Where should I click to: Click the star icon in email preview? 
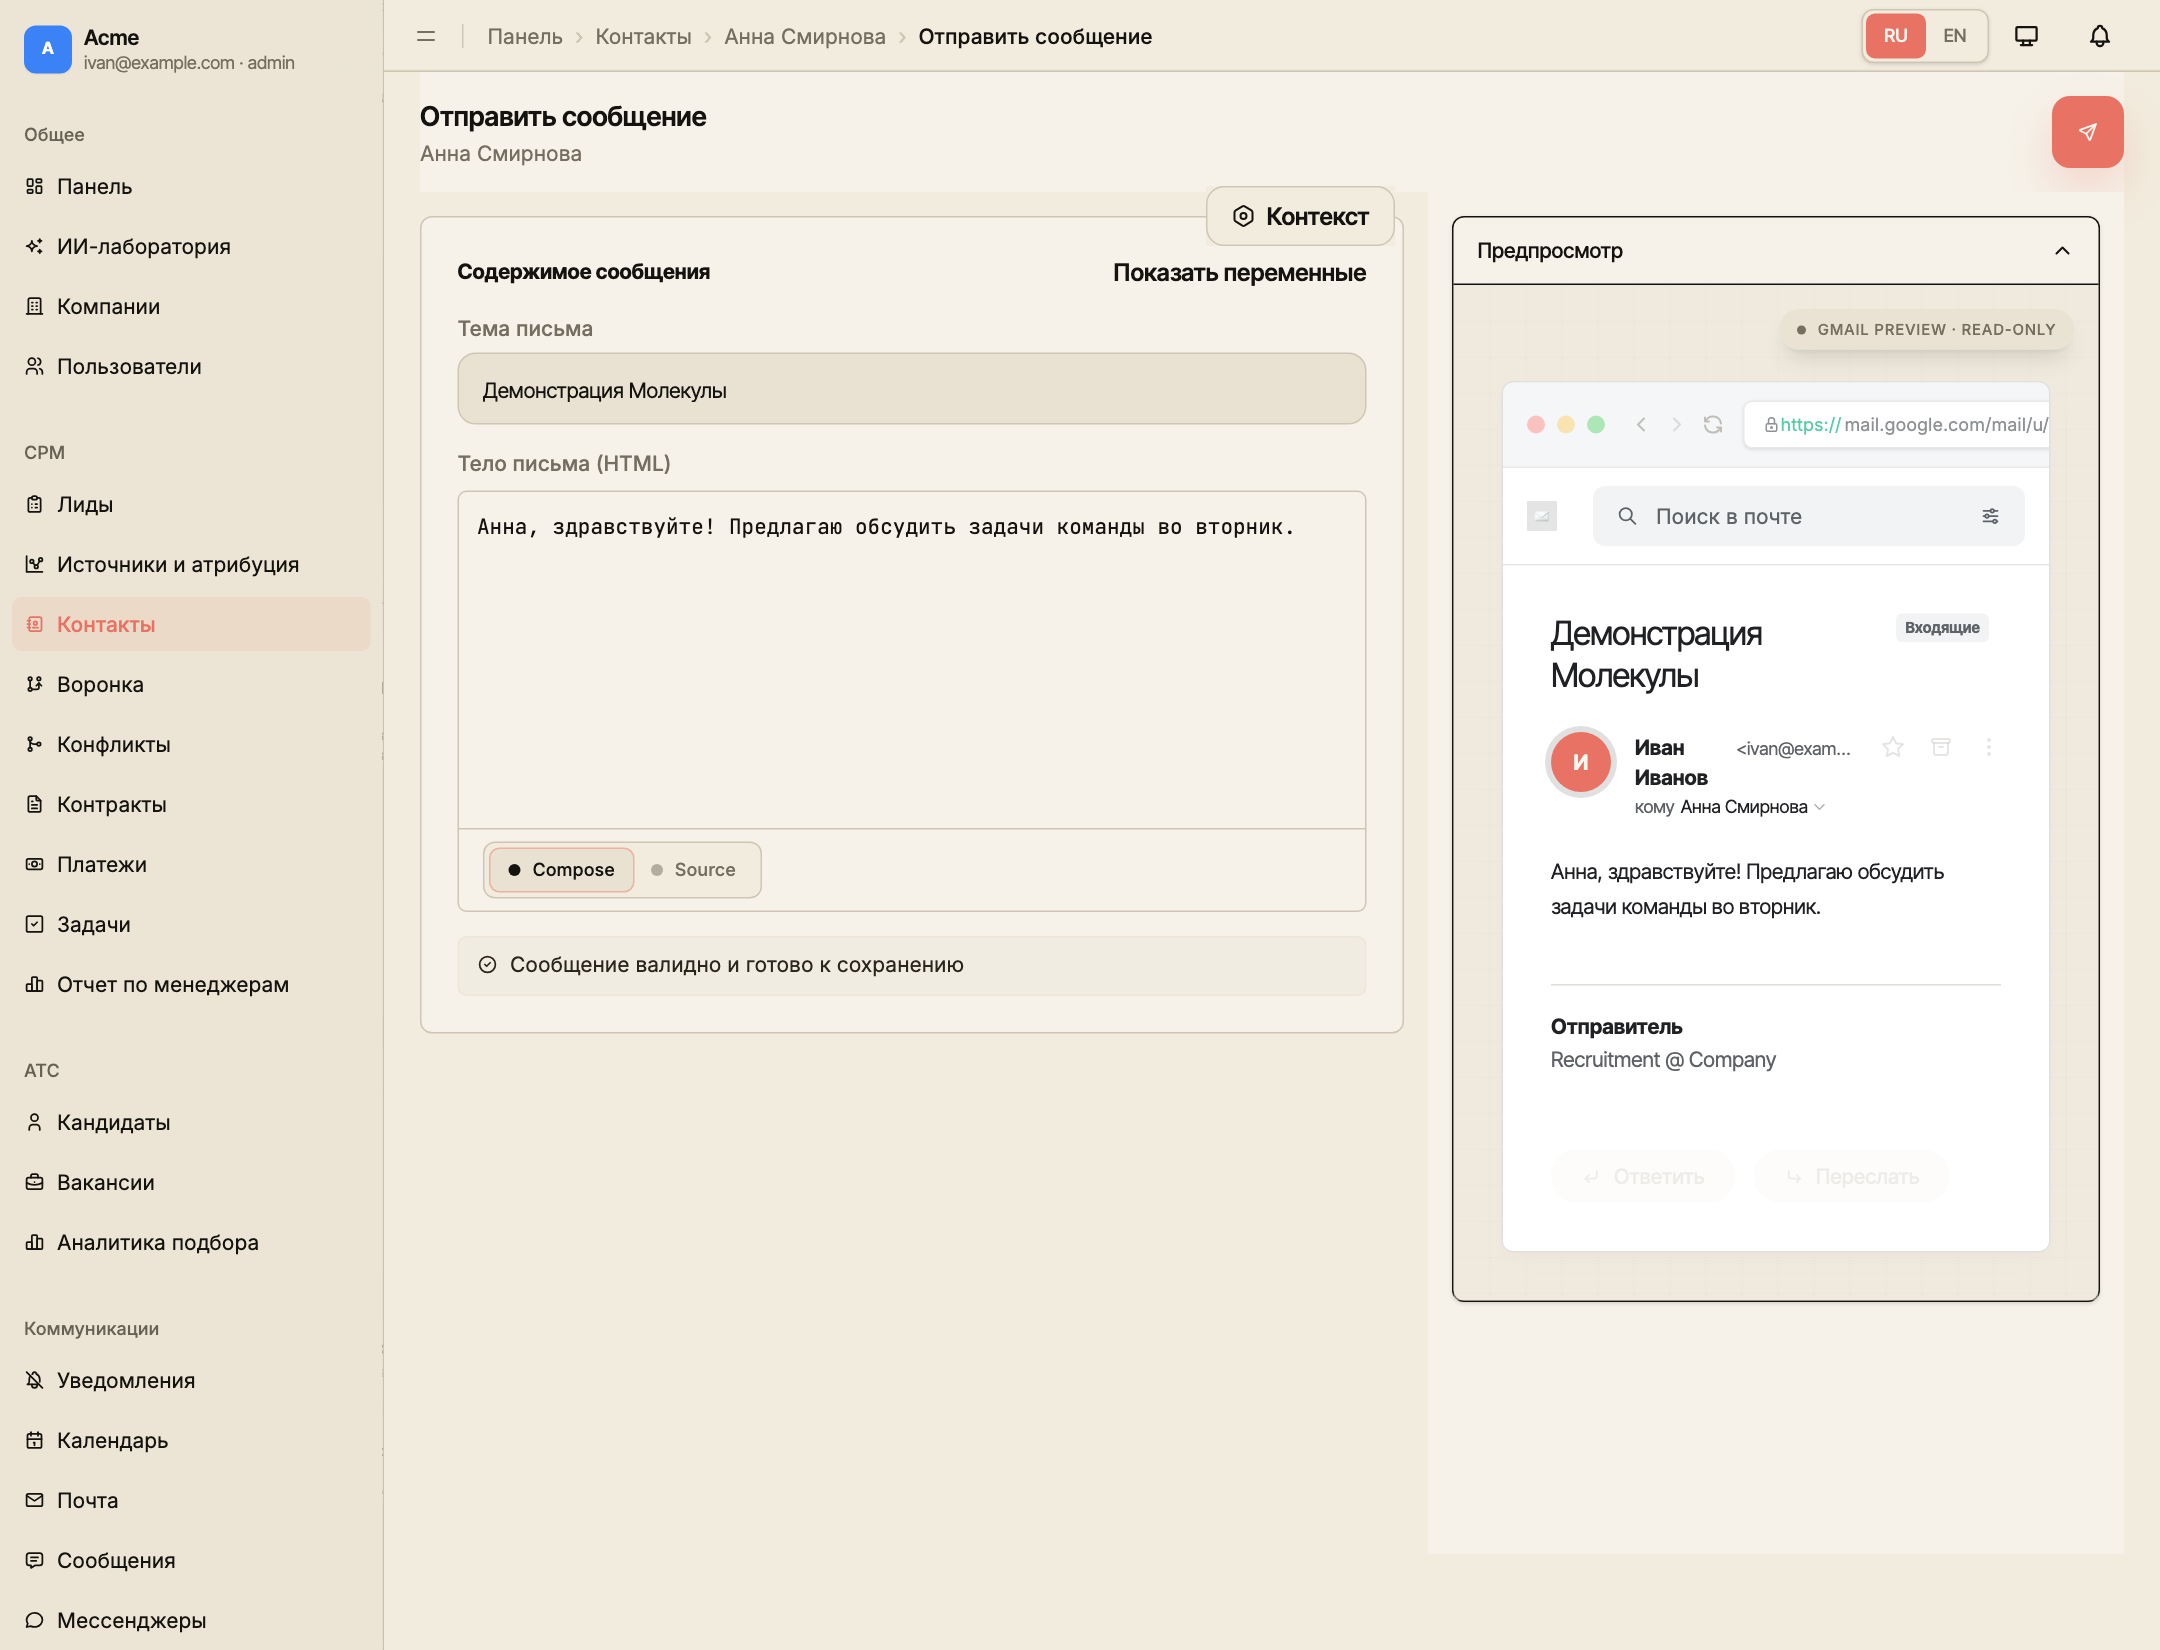click(1892, 747)
